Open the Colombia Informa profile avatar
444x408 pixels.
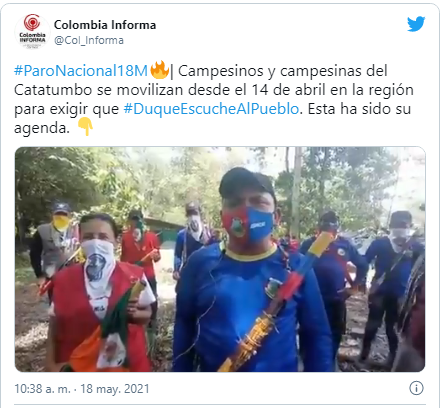coord(32,32)
